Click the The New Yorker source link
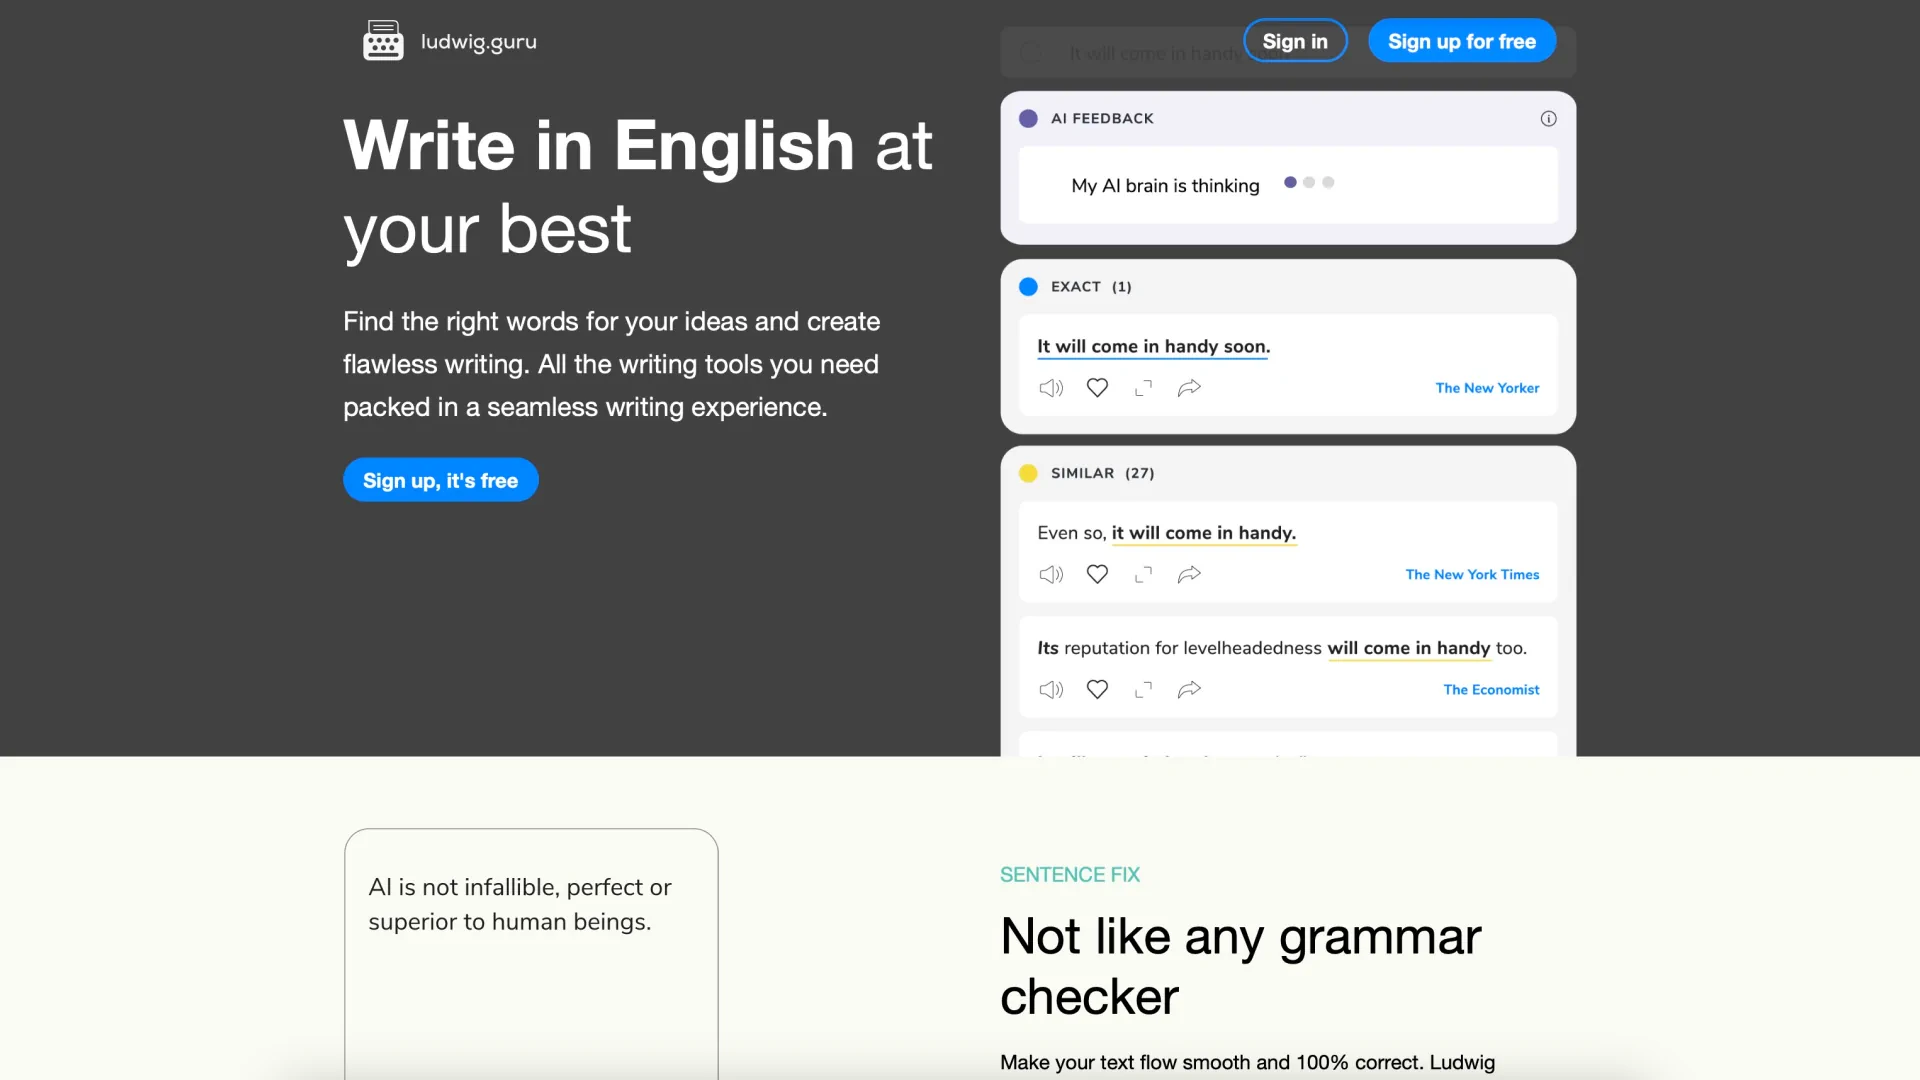Image resolution: width=1920 pixels, height=1080 pixels. tap(1487, 388)
